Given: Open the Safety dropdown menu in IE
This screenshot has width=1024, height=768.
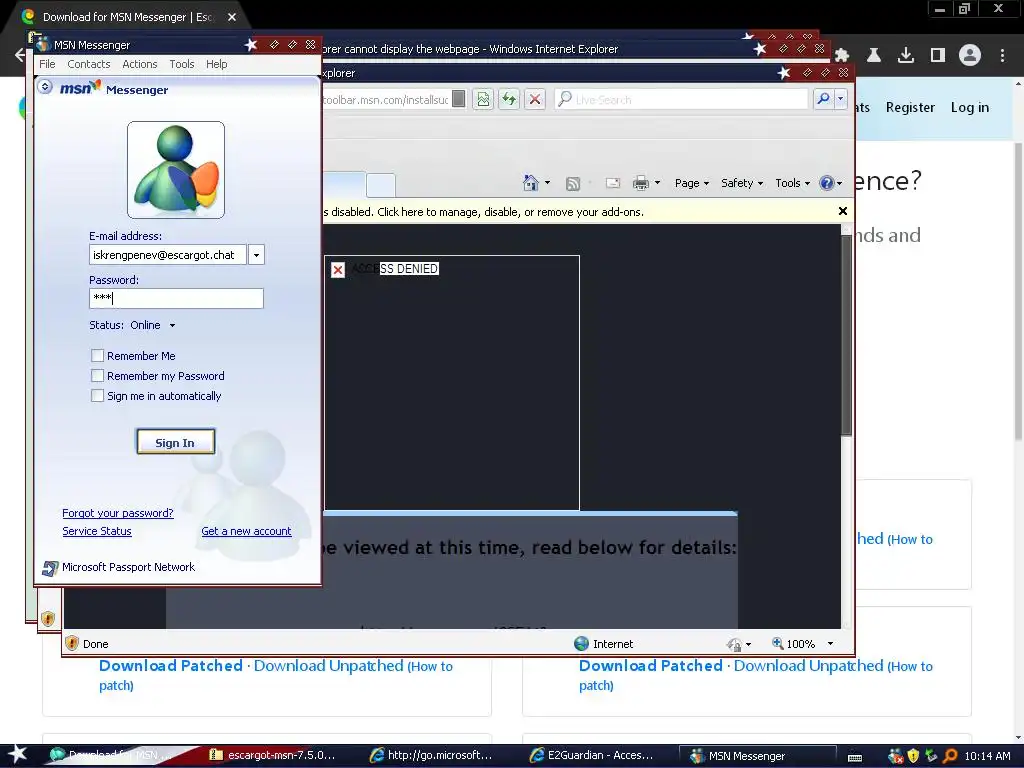Looking at the screenshot, I should click(742, 184).
